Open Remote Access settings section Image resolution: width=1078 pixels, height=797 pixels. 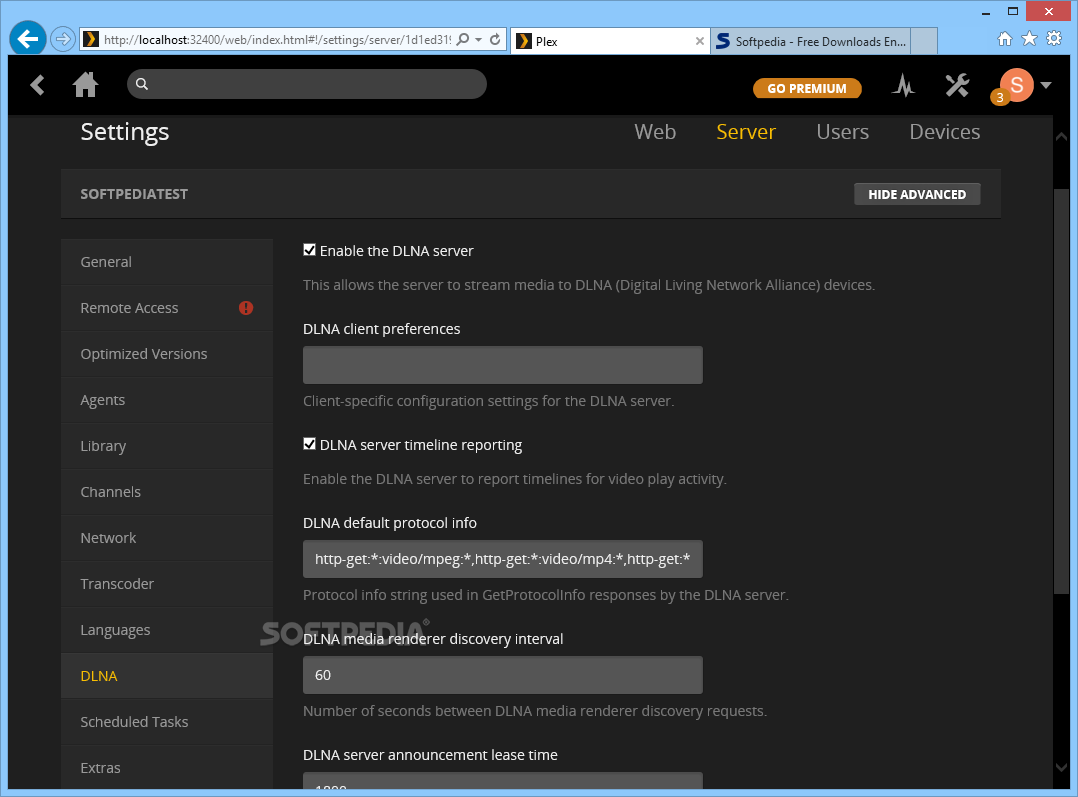[x=167, y=308]
